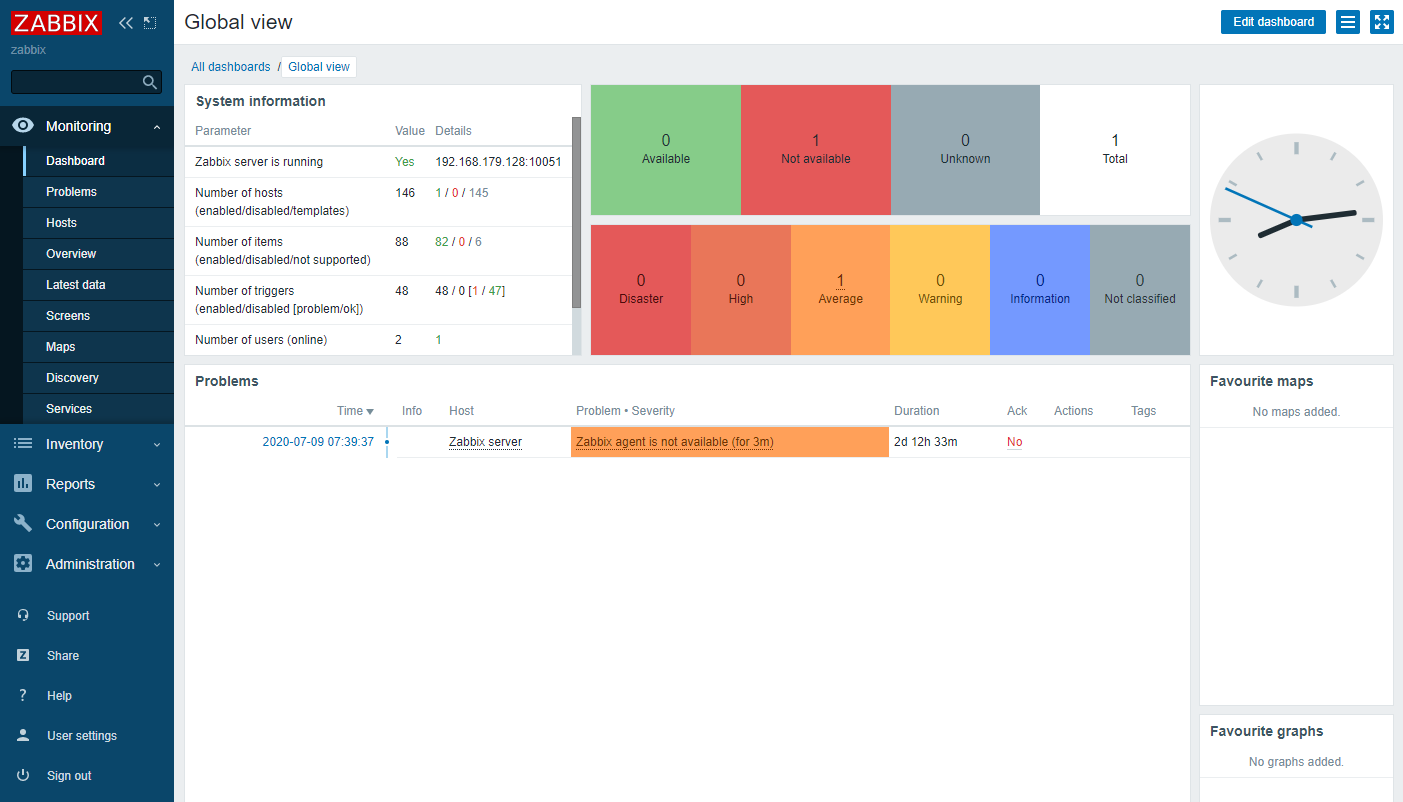Click the Help question mark icon
Viewport: 1403px width, 802px height.
click(x=23, y=695)
